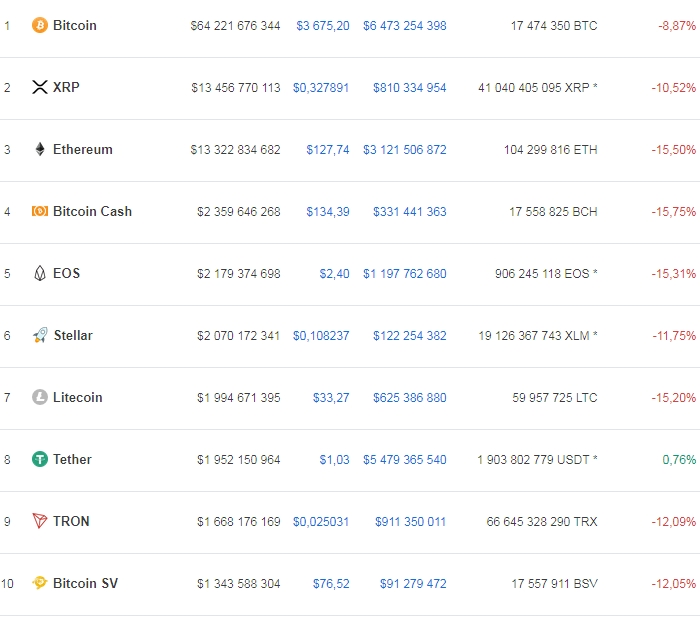The height and width of the screenshot is (617, 700).
Task: Click the XRP logo icon
Action: click(x=40, y=87)
